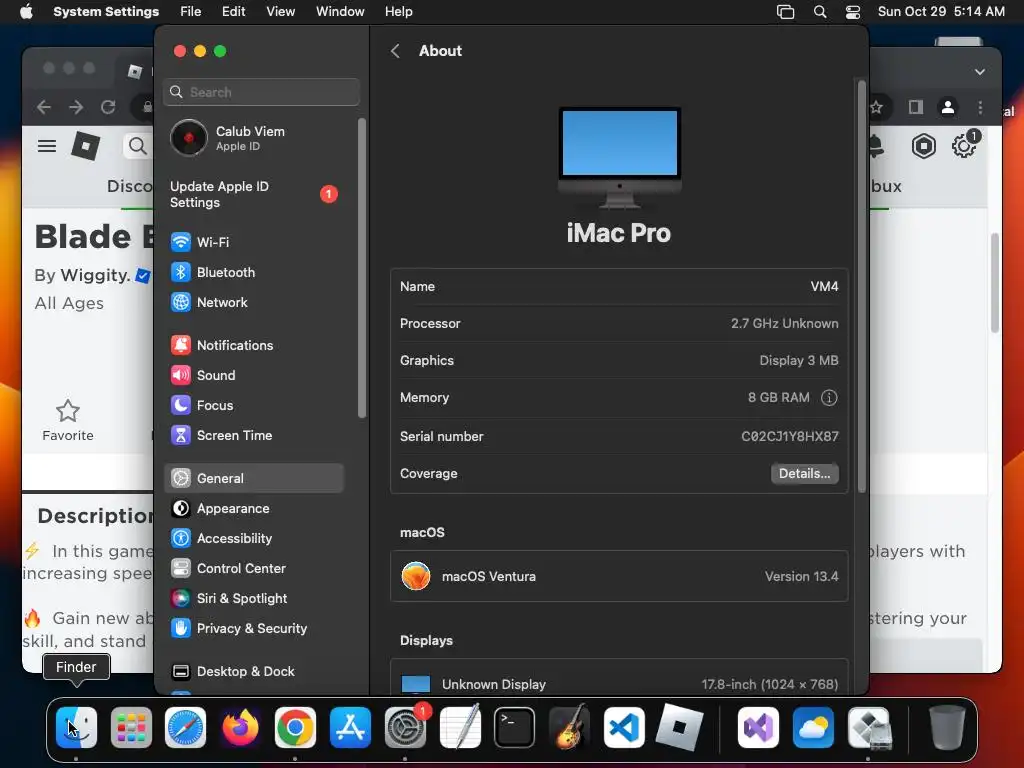1024x768 pixels.
Task: Click the About pane scrollbar
Action: click(861, 286)
